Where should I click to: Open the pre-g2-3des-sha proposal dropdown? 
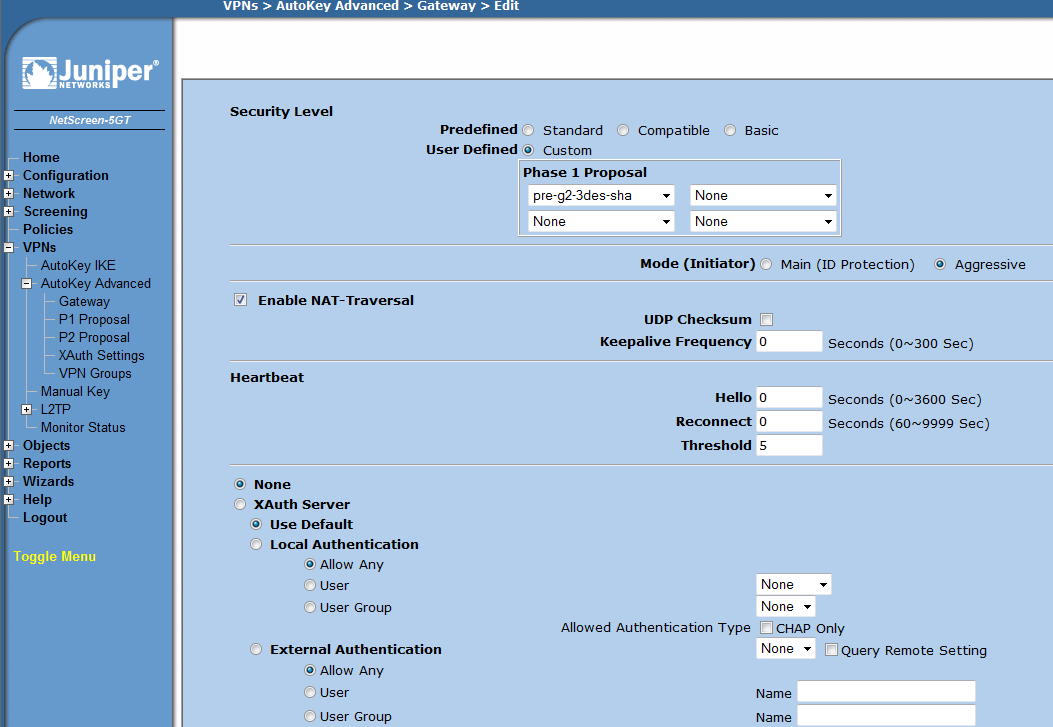coord(600,196)
